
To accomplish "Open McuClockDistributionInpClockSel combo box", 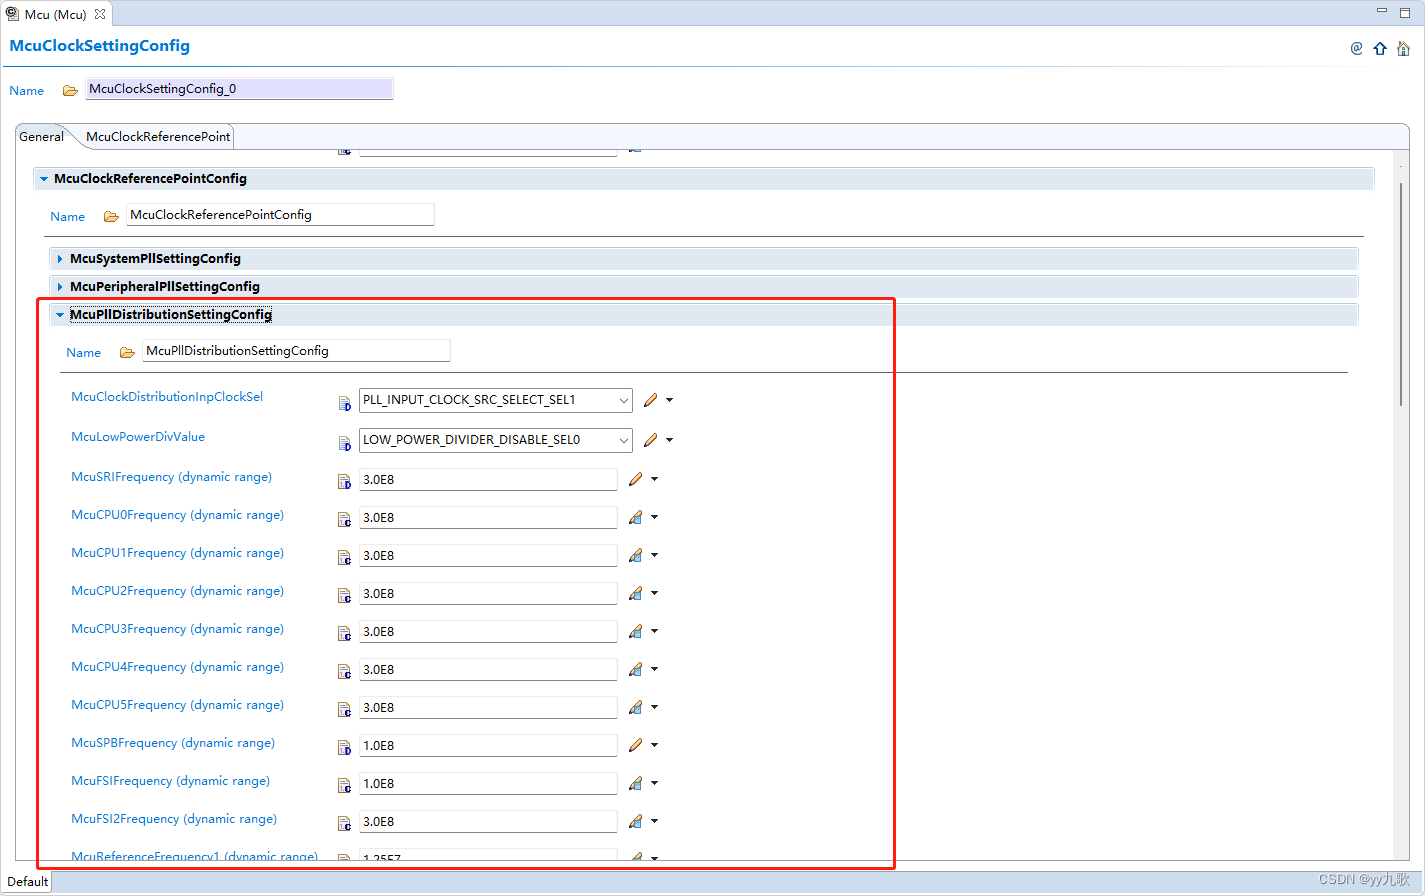I will 495,400.
